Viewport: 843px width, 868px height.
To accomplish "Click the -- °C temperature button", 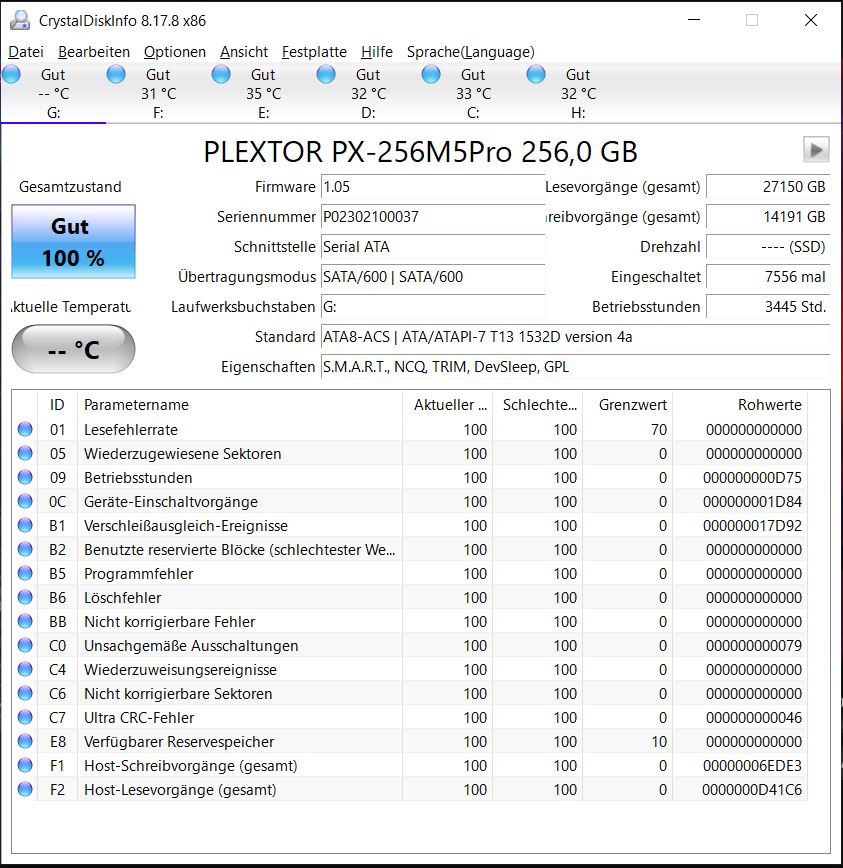I will click(x=73, y=349).
